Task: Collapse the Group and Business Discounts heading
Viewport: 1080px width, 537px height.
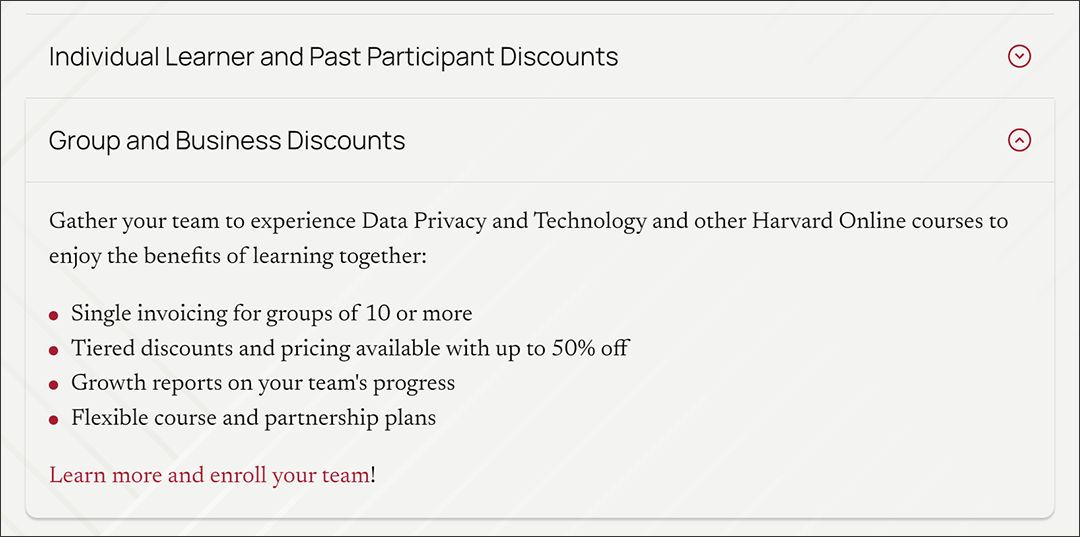Action: 227,140
